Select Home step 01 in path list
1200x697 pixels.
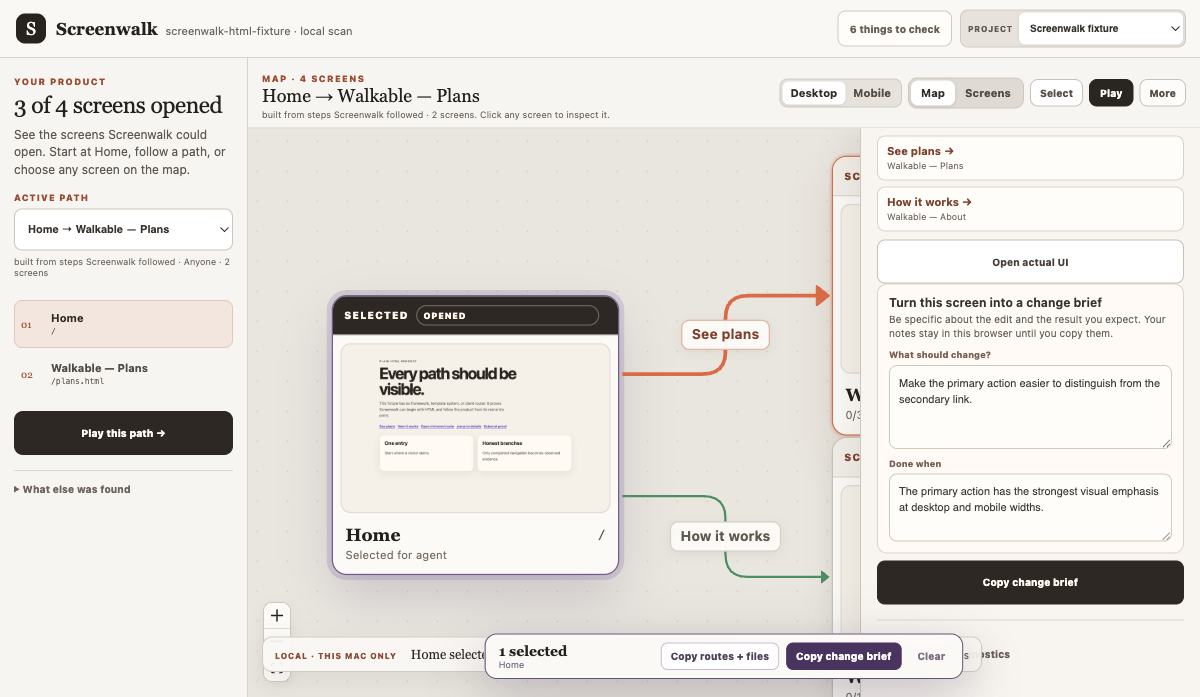[x=123, y=324]
